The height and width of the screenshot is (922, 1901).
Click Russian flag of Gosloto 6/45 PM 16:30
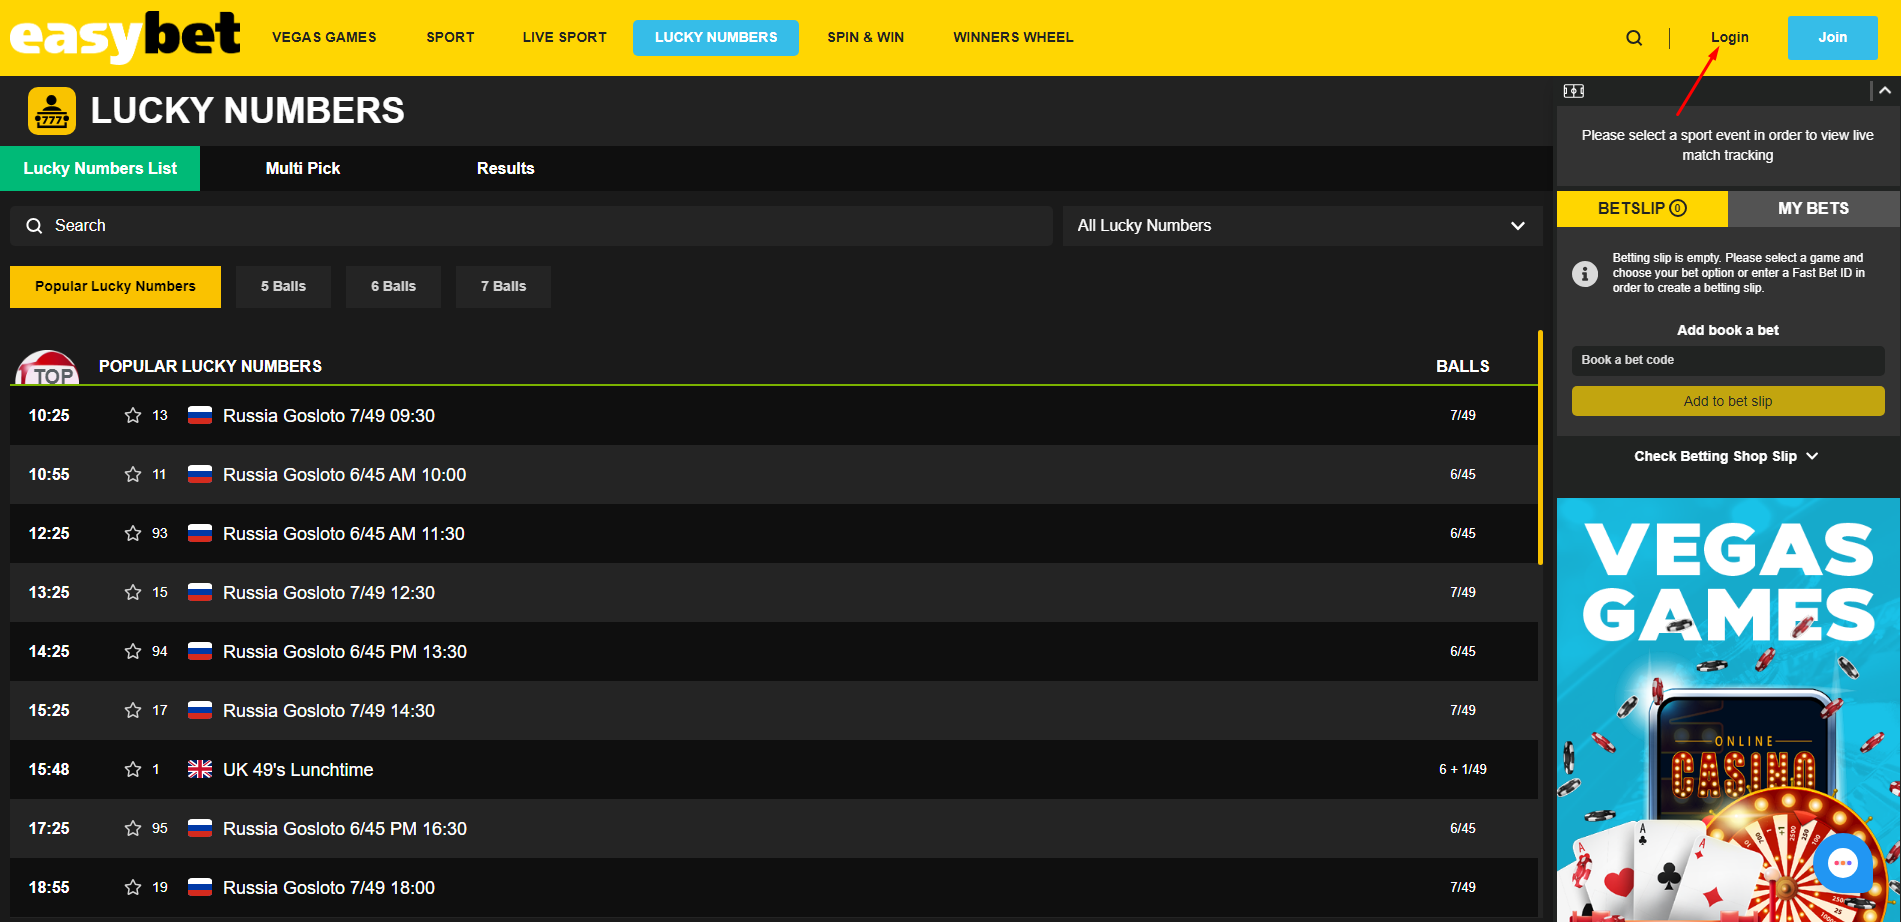pyautogui.click(x=200, y=828)
